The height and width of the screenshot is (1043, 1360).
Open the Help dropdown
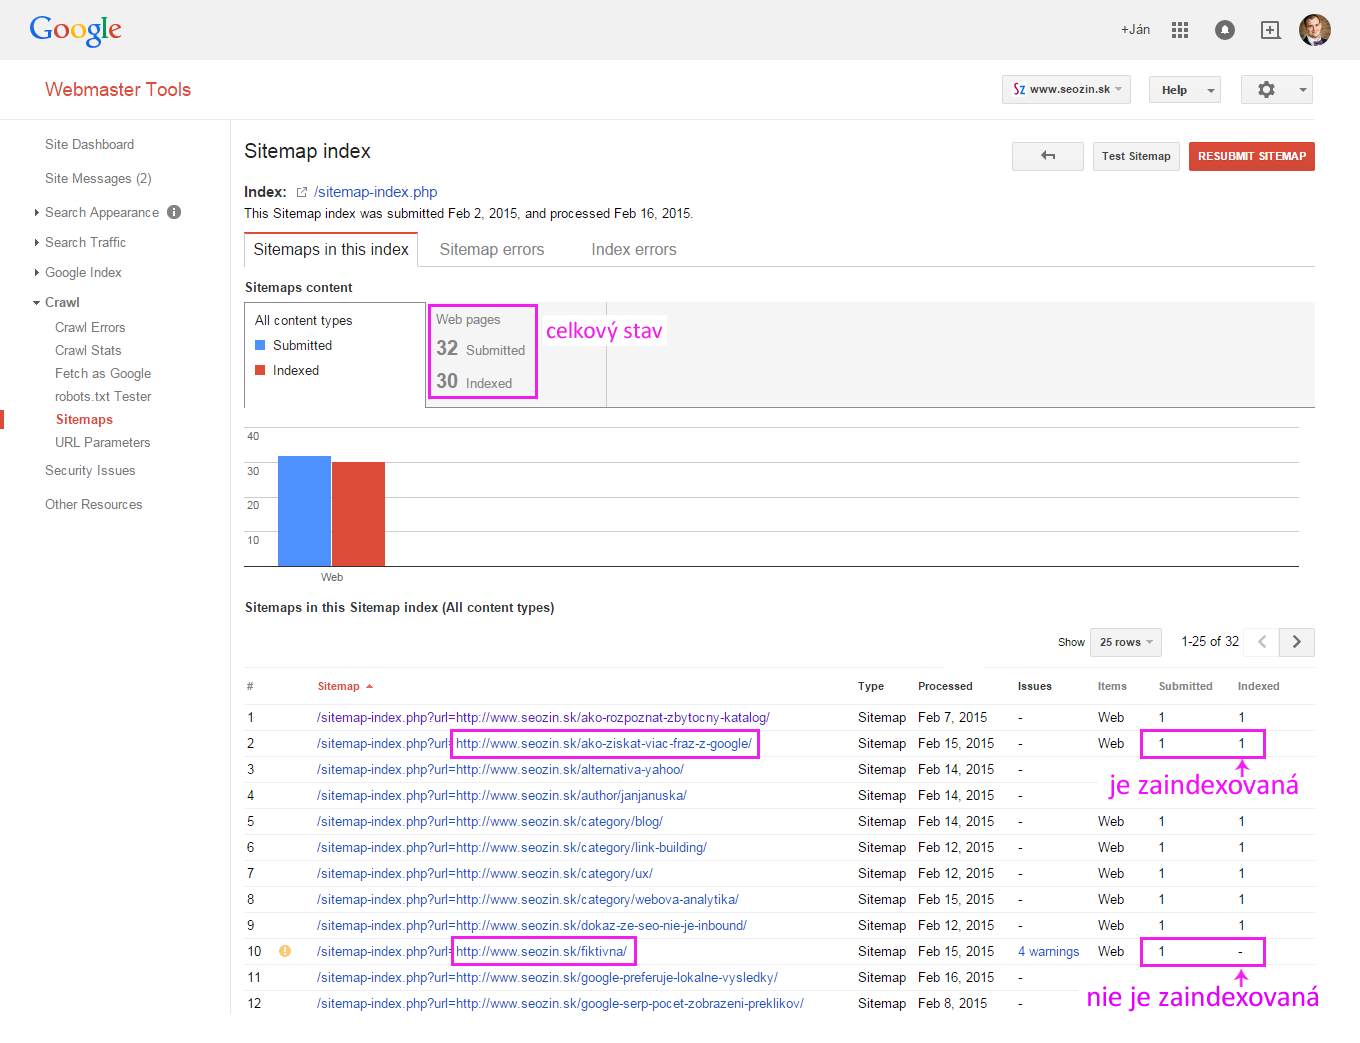pos(1184,89)
